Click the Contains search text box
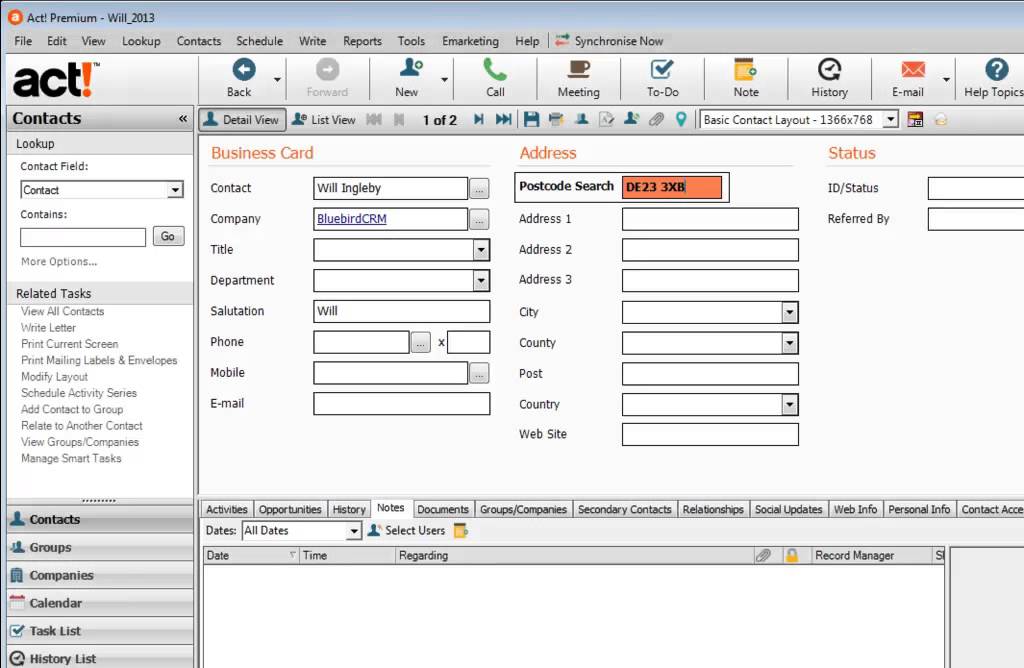This screenshot has height=668, width=1024. coord(83,237)
